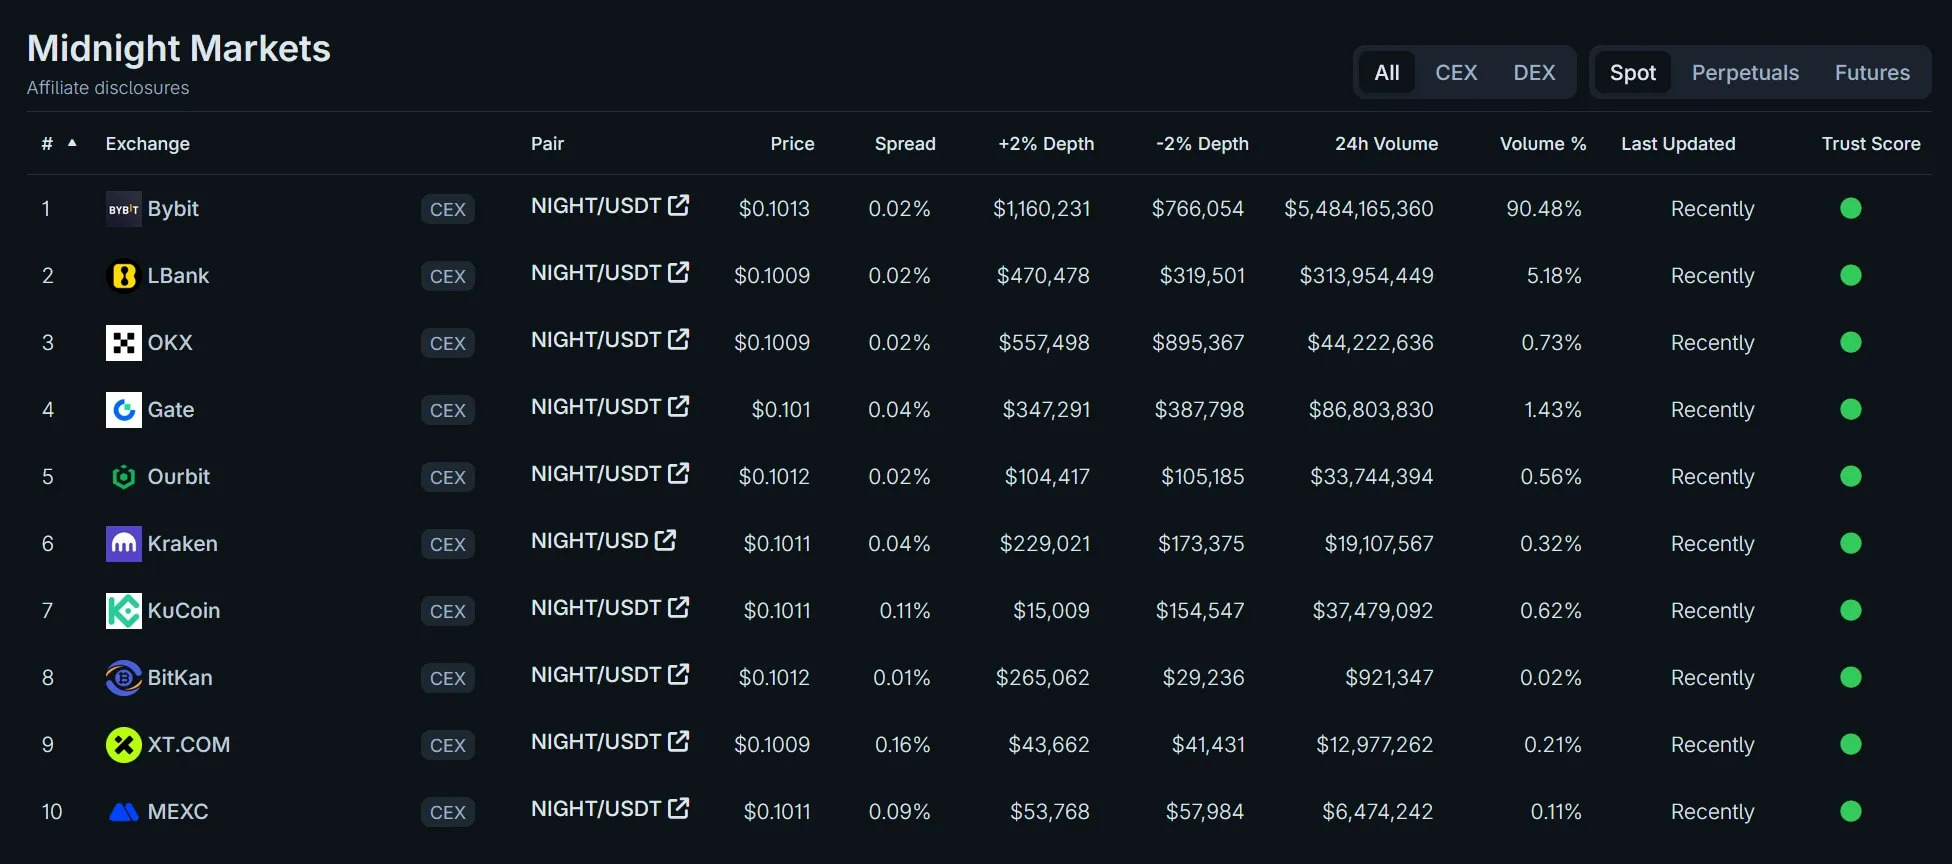Click KuCoin spread 0.11%

905,611
